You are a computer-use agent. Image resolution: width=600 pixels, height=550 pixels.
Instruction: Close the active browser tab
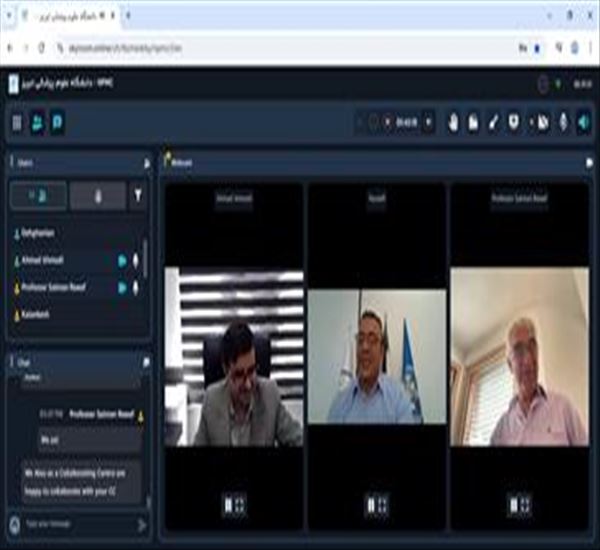pyautogui.click(x=113, y=15)
